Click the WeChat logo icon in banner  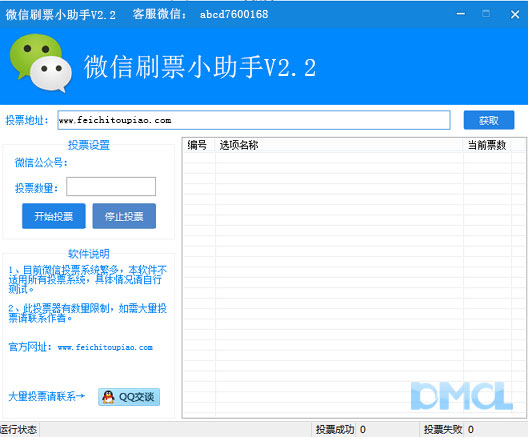click(41, 63)
